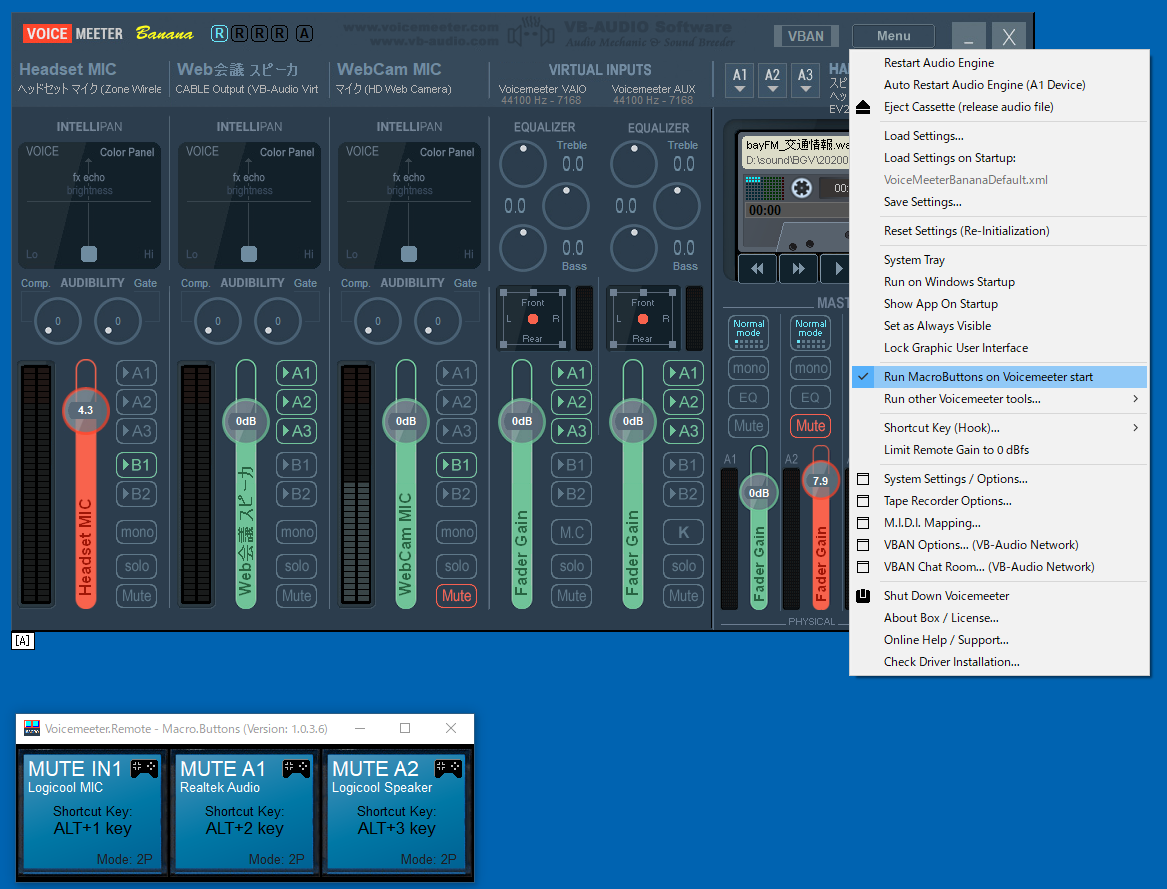Unmute the A2 master bus
The height and width of the screenshot is (889, 1167).
[x=810, y=426]
